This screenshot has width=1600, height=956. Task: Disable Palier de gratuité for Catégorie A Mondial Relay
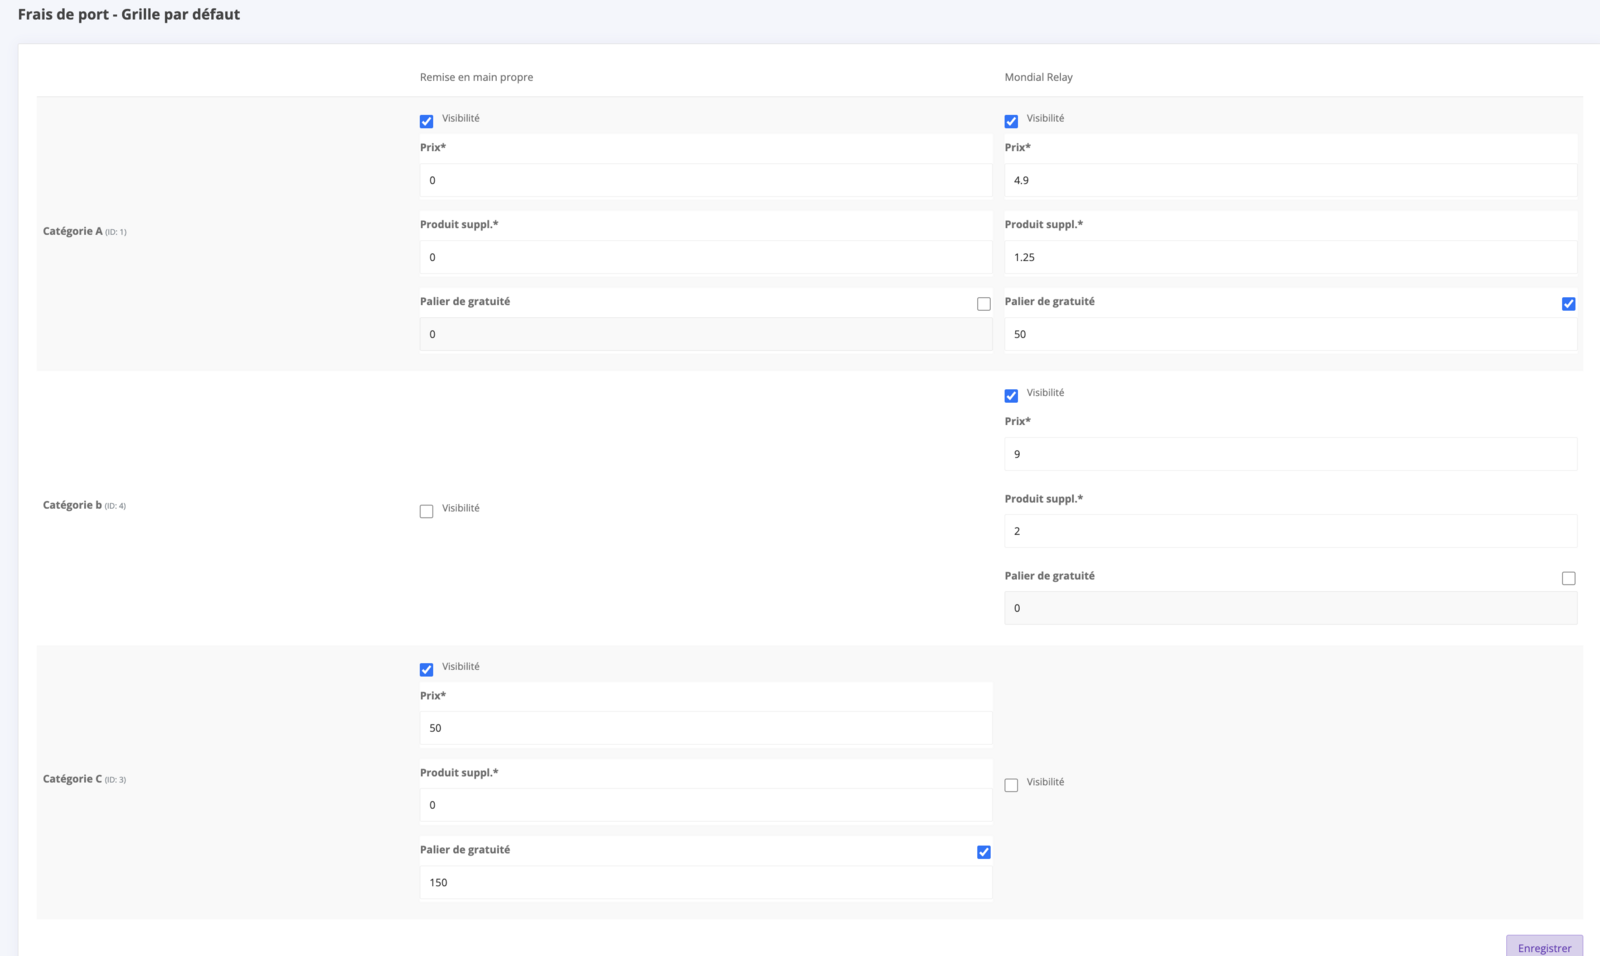(1568, 304)
